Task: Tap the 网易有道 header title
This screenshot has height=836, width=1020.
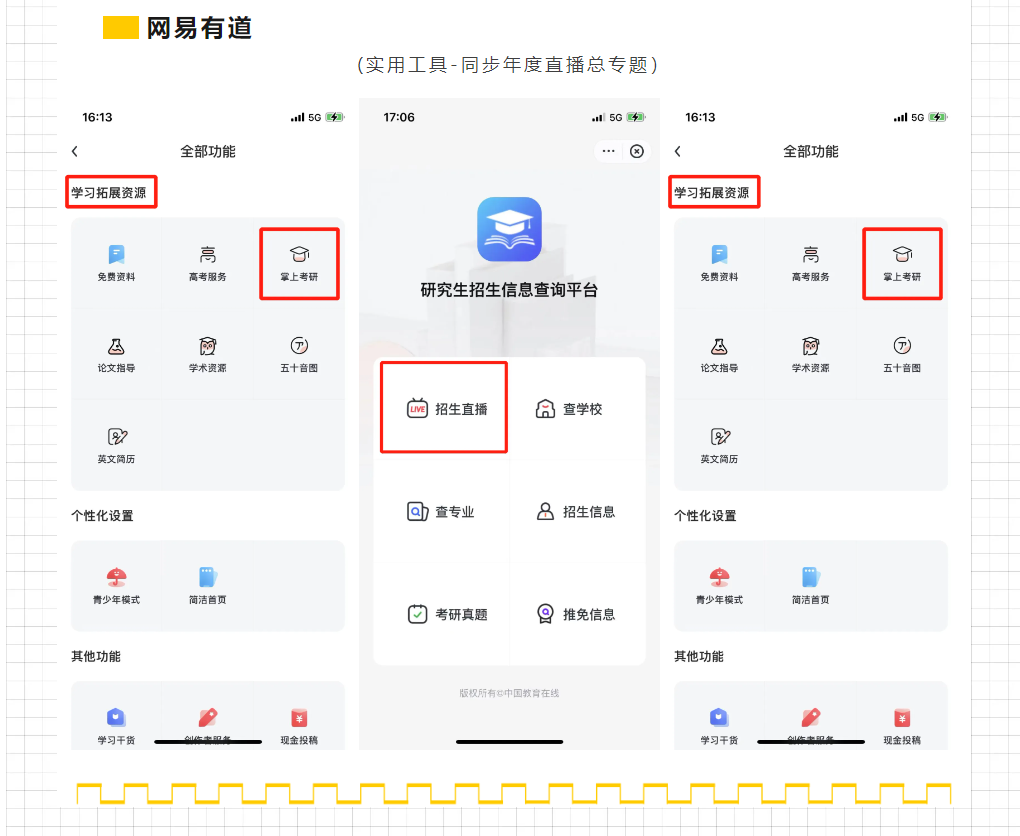Action: click(199, 28)
